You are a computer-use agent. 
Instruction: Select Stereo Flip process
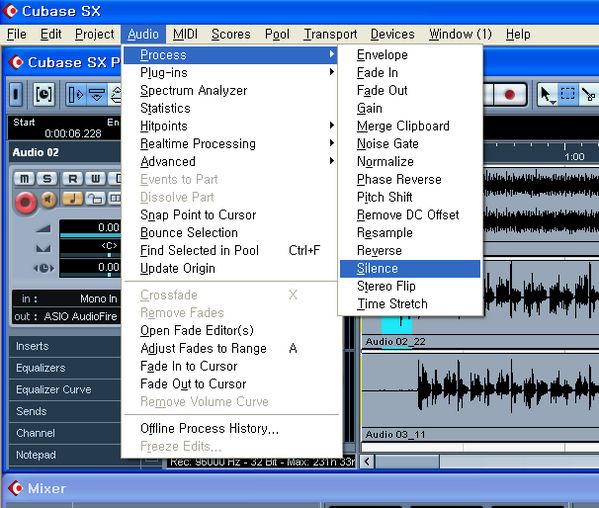410,286
